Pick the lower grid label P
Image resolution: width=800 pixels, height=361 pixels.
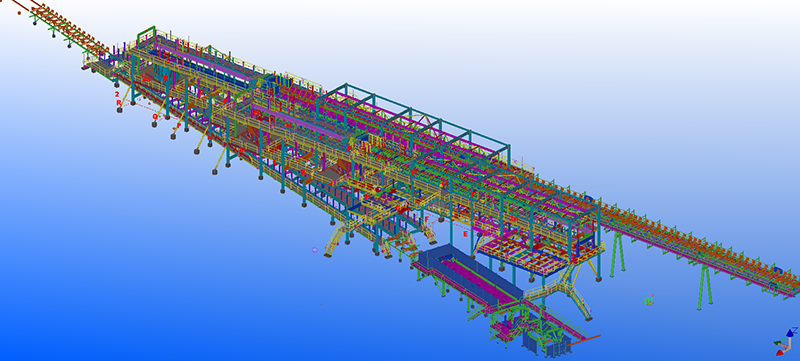[x=179, y=125]
